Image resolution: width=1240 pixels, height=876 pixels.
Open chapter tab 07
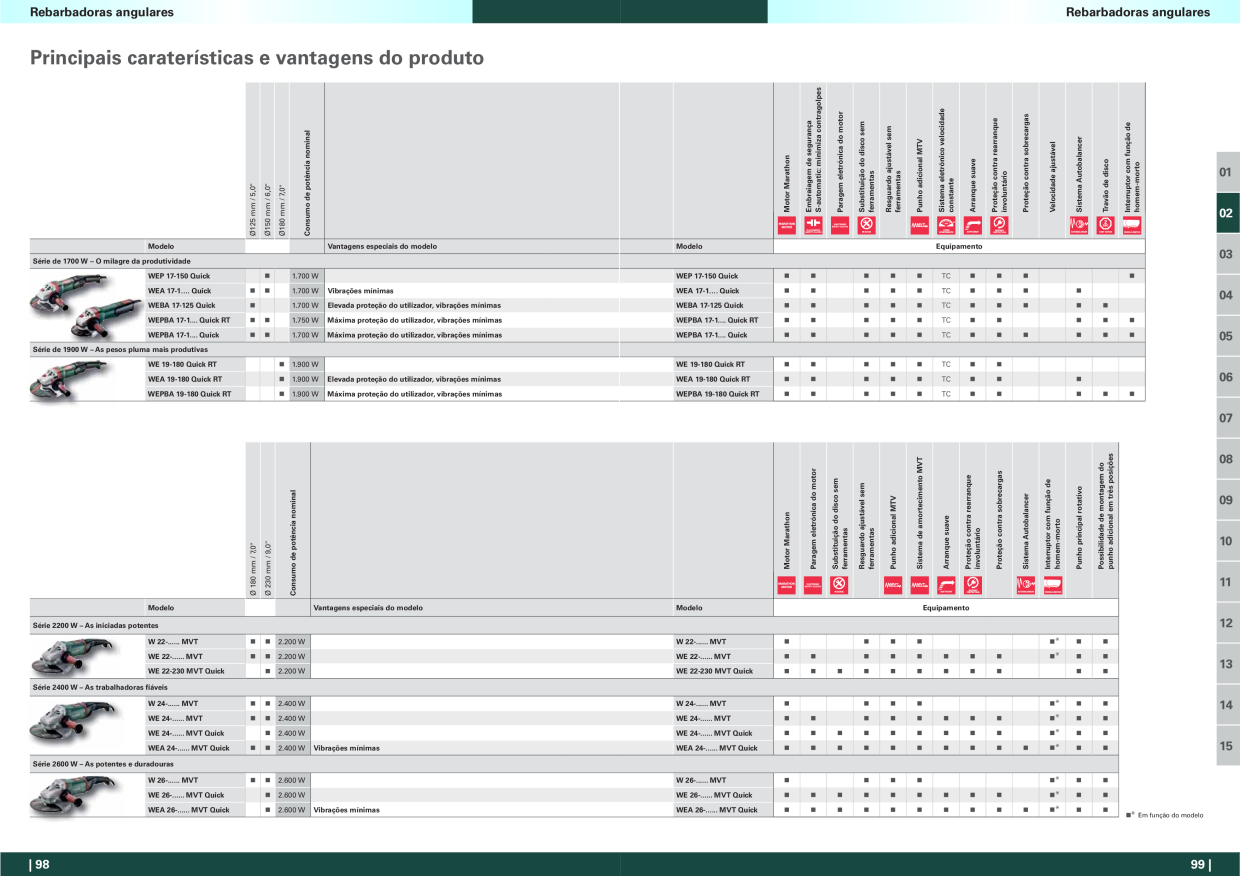coord(1228,418)
